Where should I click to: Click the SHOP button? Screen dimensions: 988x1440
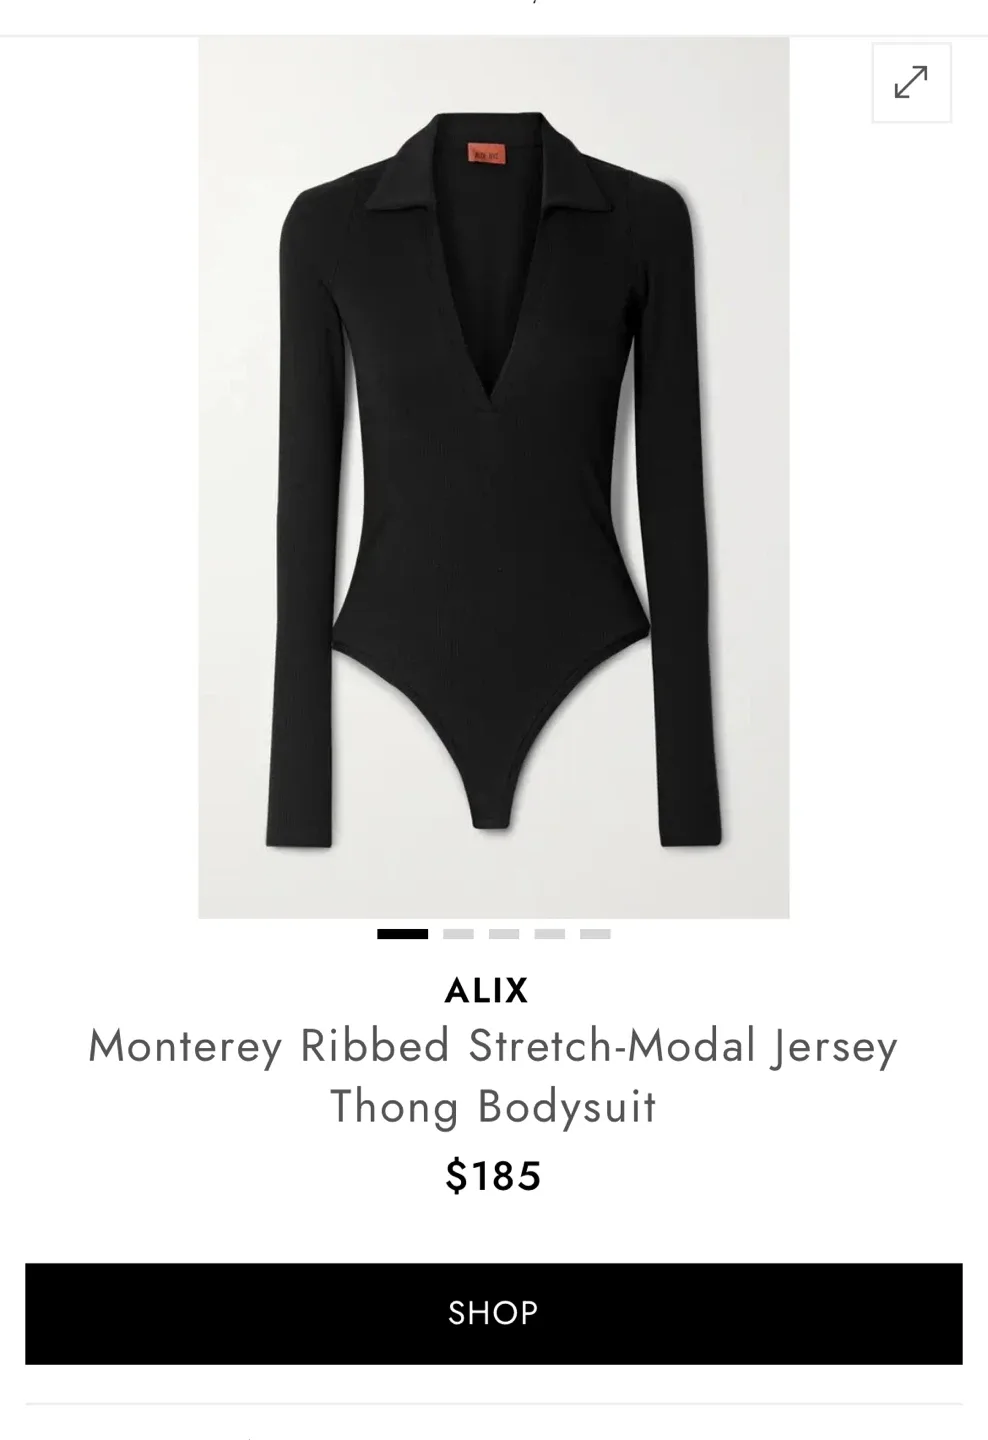[494, 1313]
